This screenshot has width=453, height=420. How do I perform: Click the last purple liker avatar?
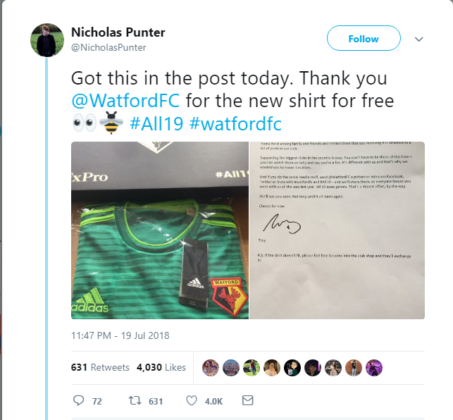tap(374, 368)
